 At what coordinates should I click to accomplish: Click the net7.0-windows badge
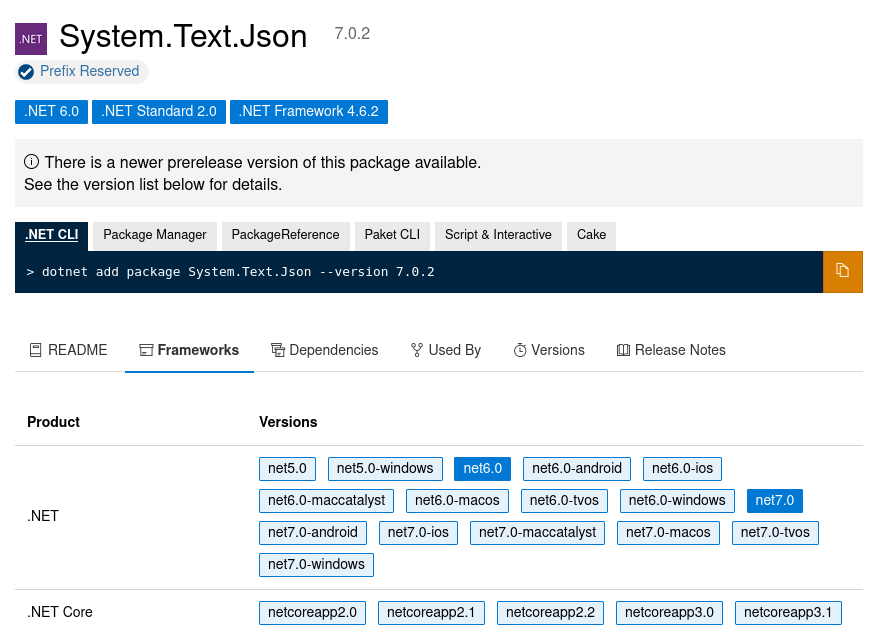[317, 564]
